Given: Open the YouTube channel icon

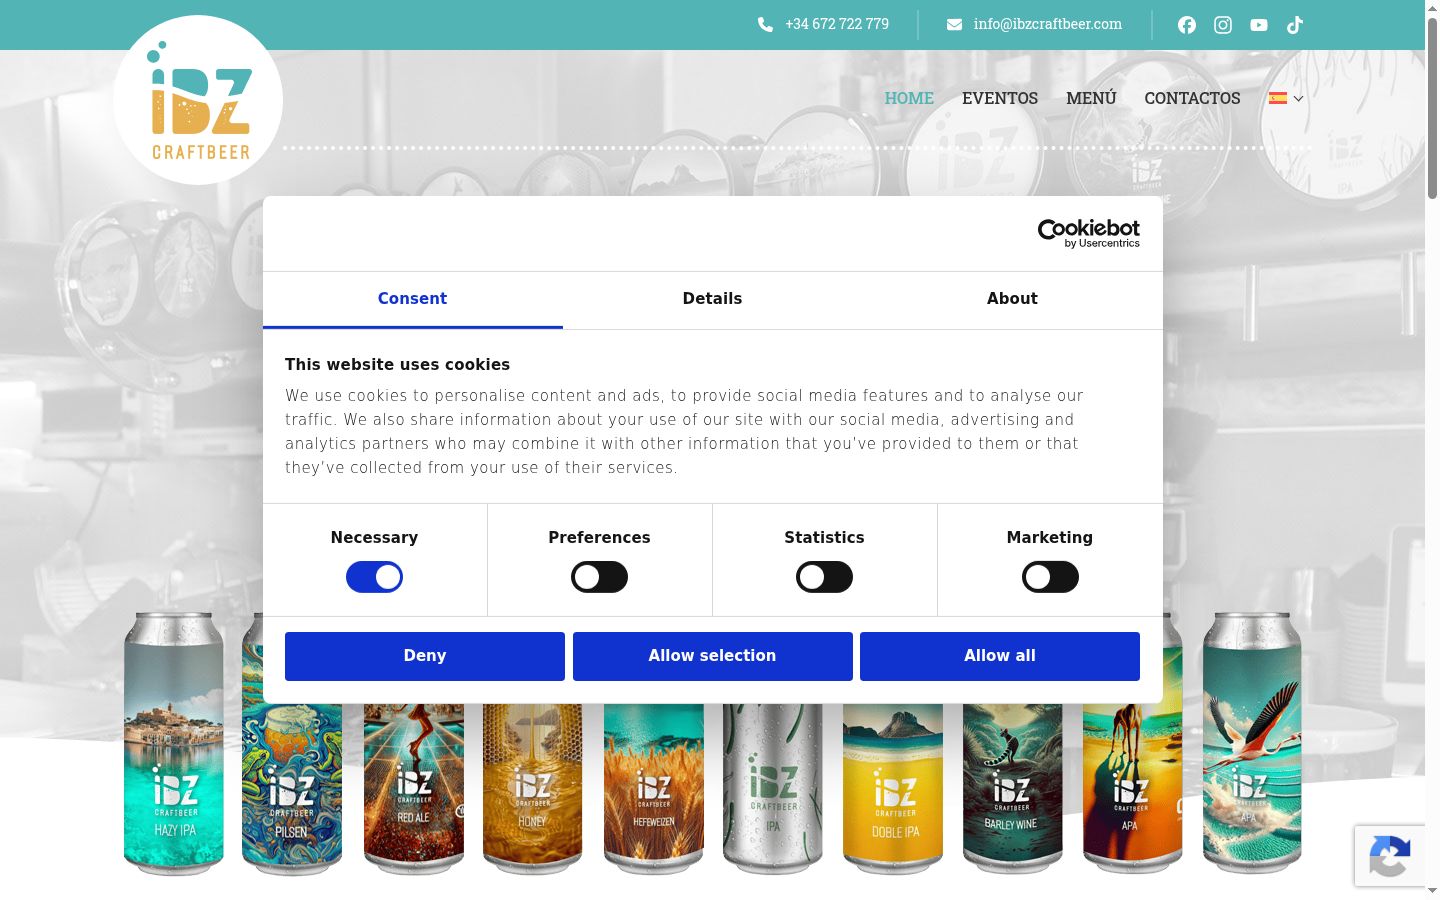Looking at the screenshot, I should (1259, 25).
